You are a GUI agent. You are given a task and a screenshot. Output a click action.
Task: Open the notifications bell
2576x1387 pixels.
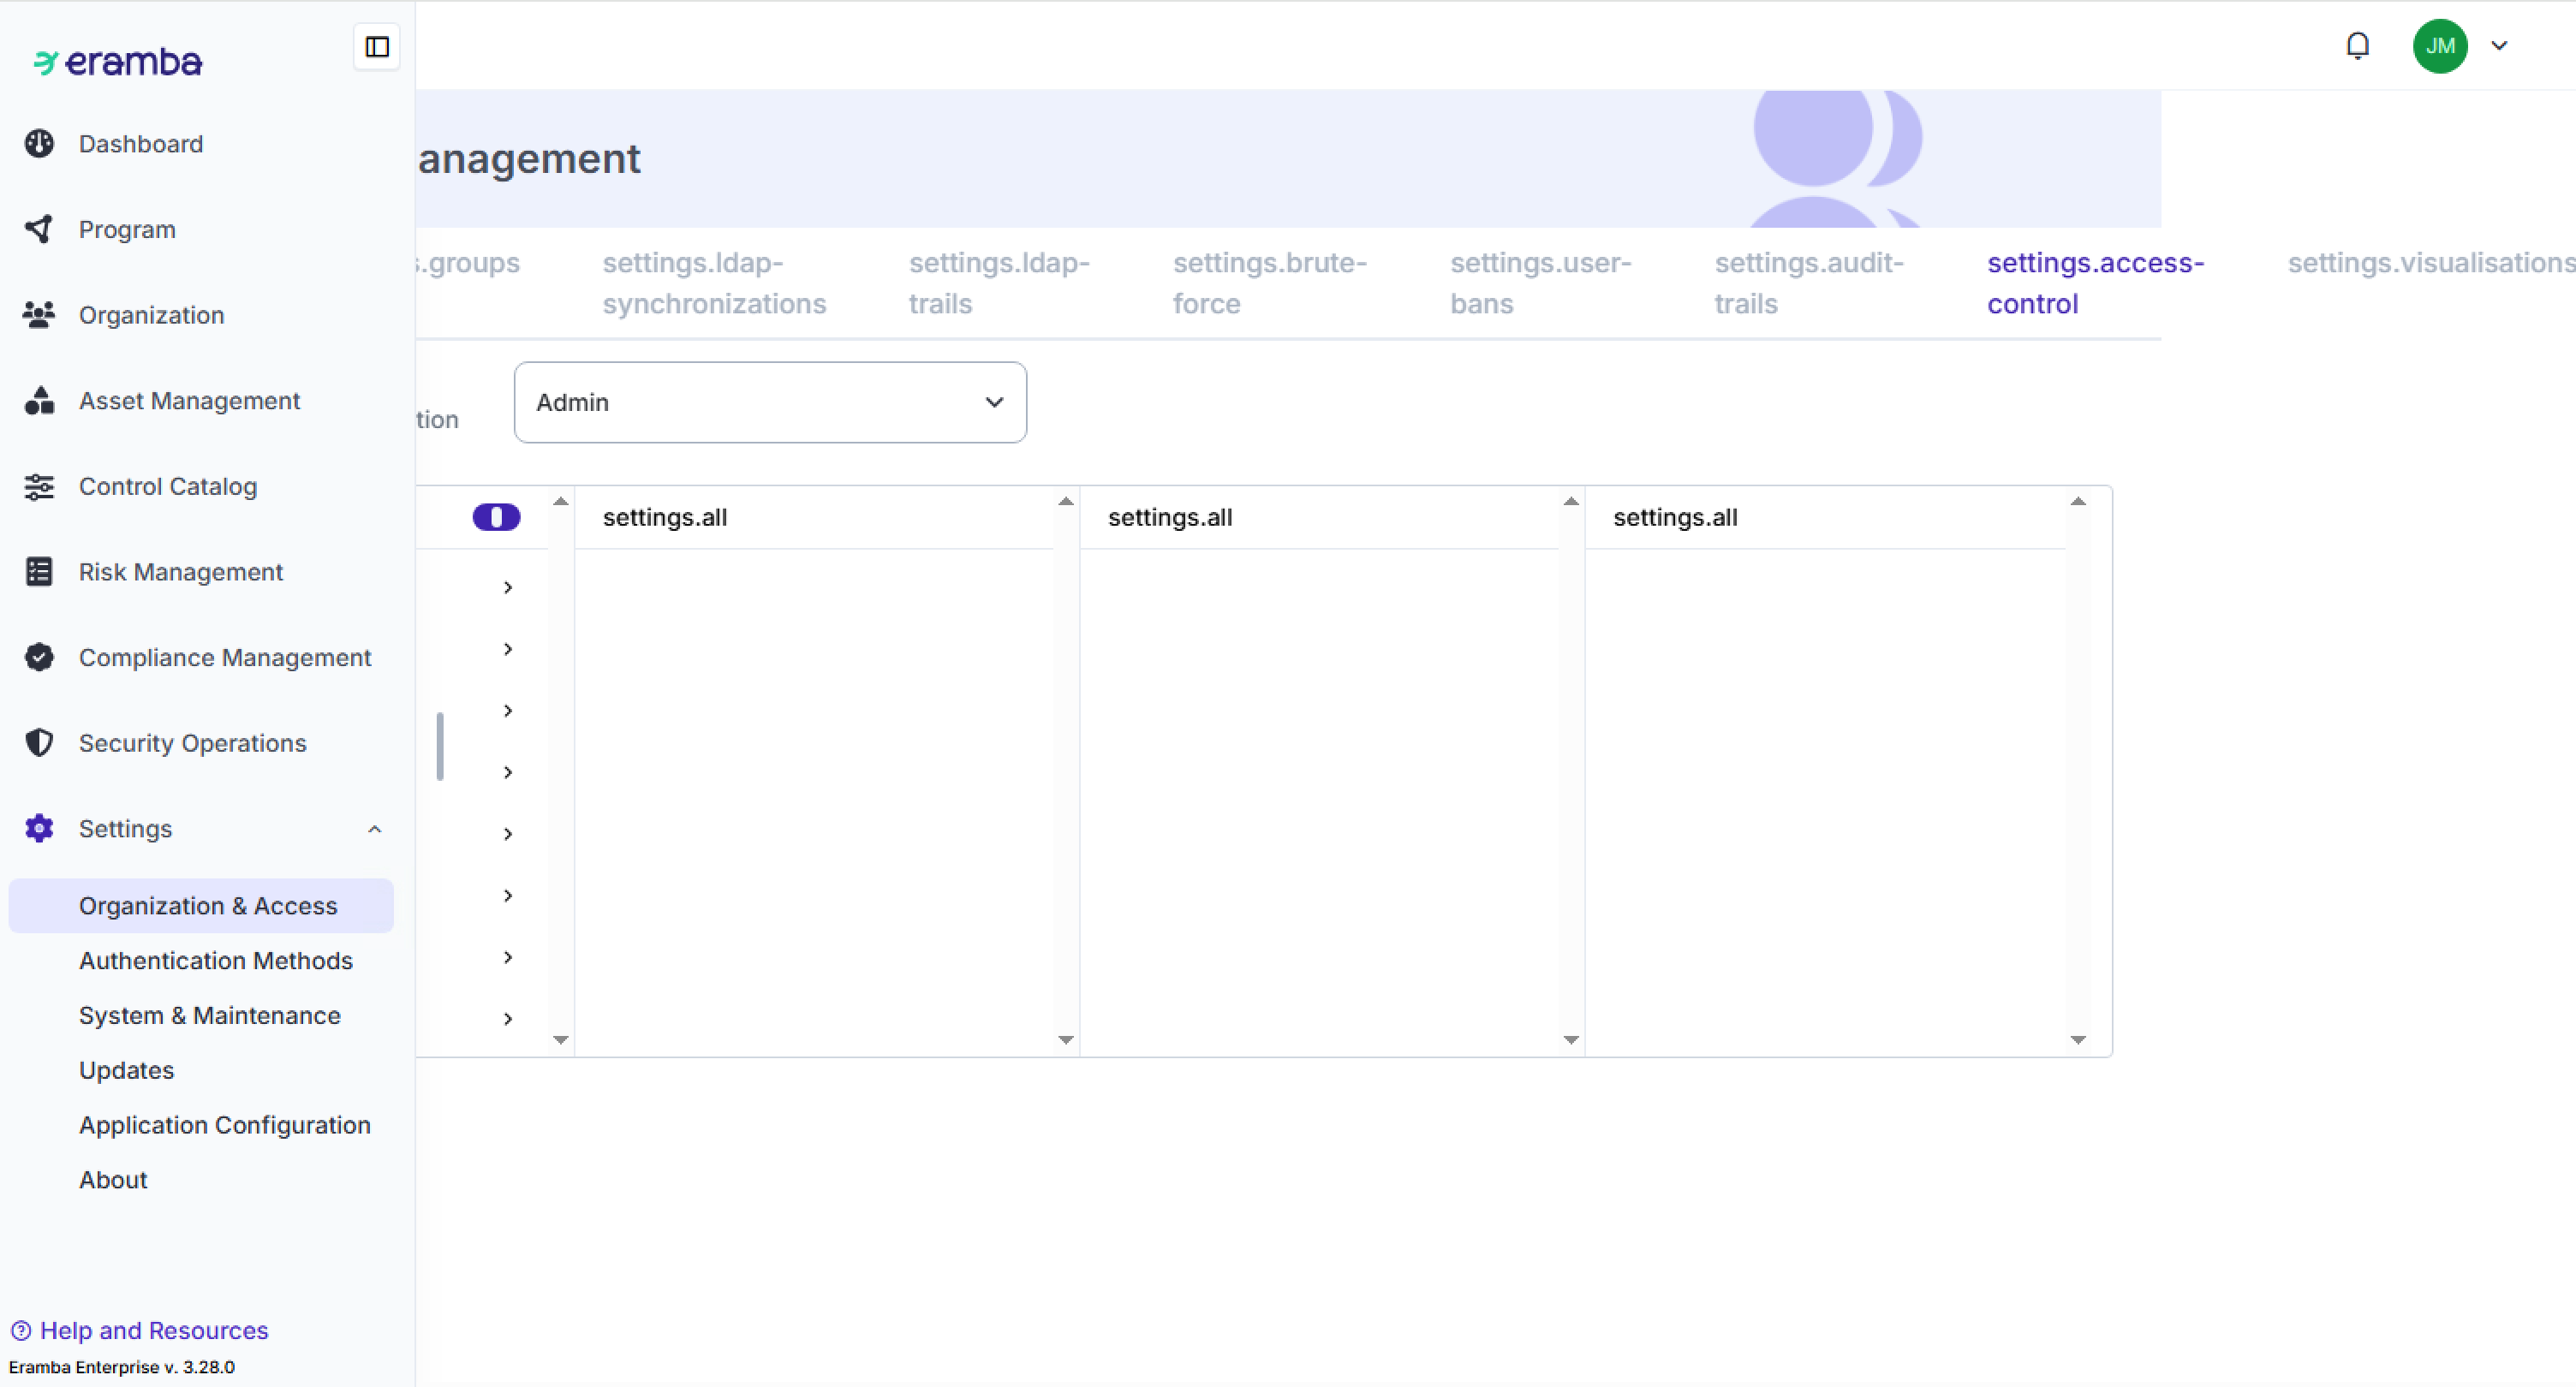pos(2357,46)
